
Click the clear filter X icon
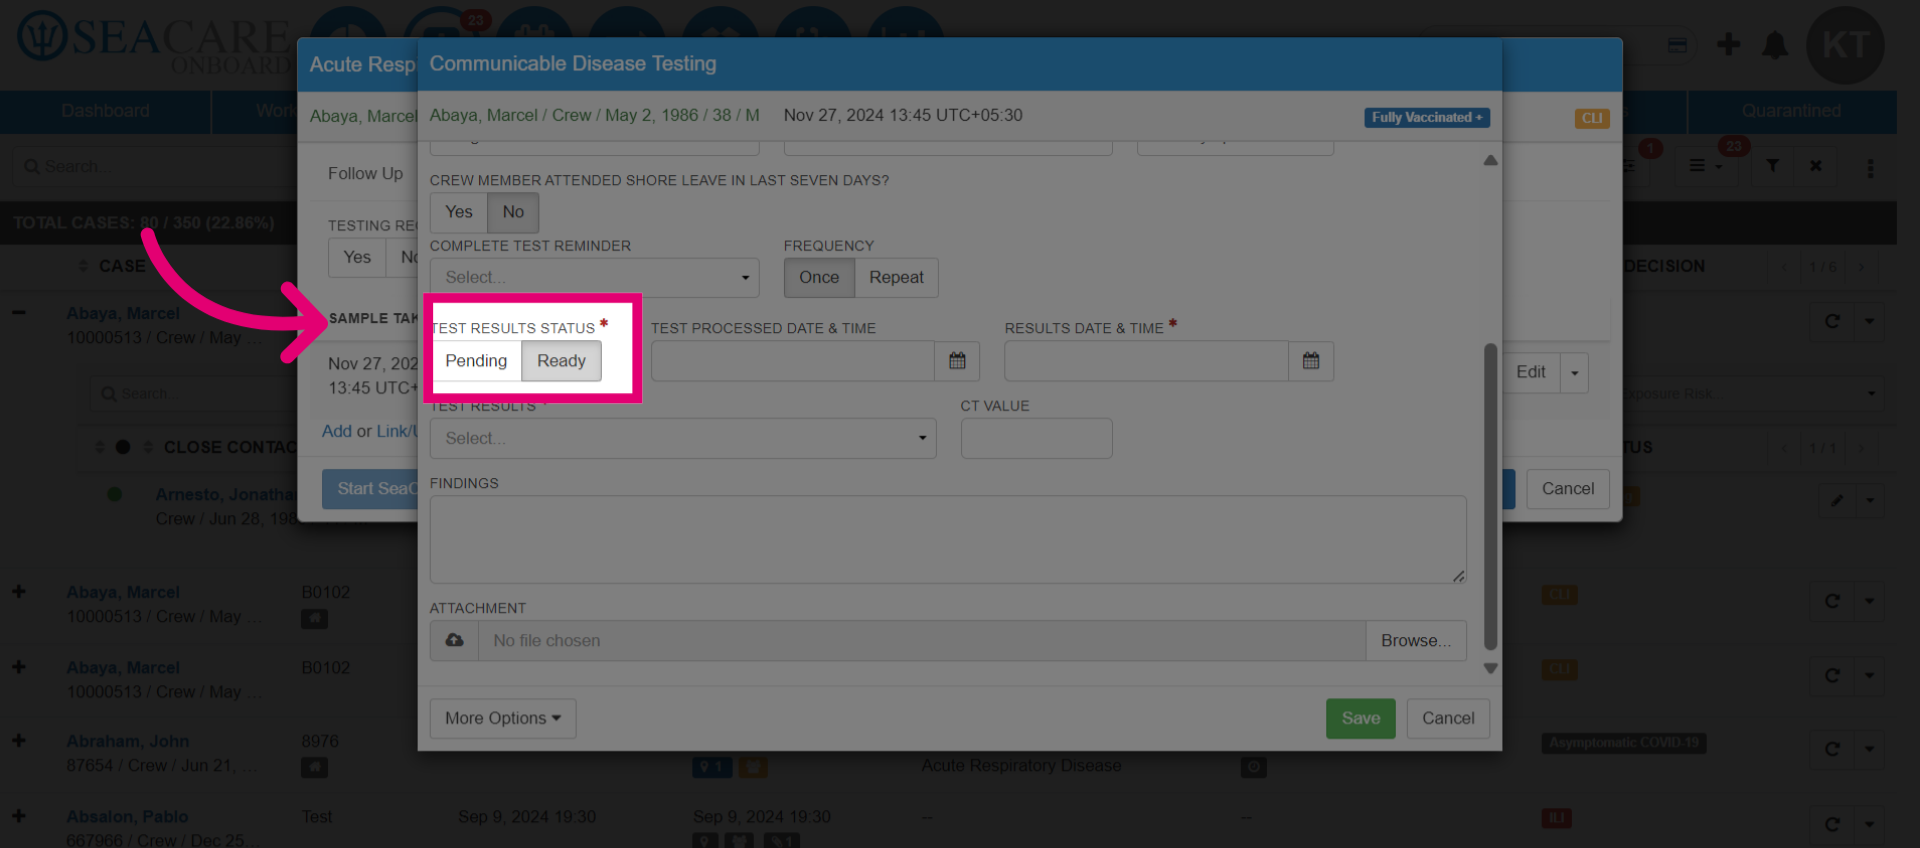click(x=1815, y=166)
